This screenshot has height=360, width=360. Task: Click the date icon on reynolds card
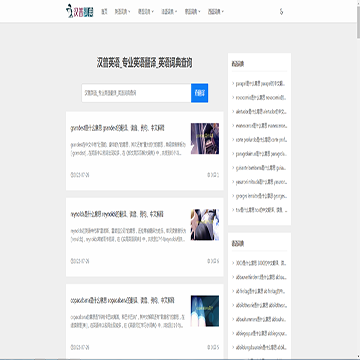coord(72,261)
